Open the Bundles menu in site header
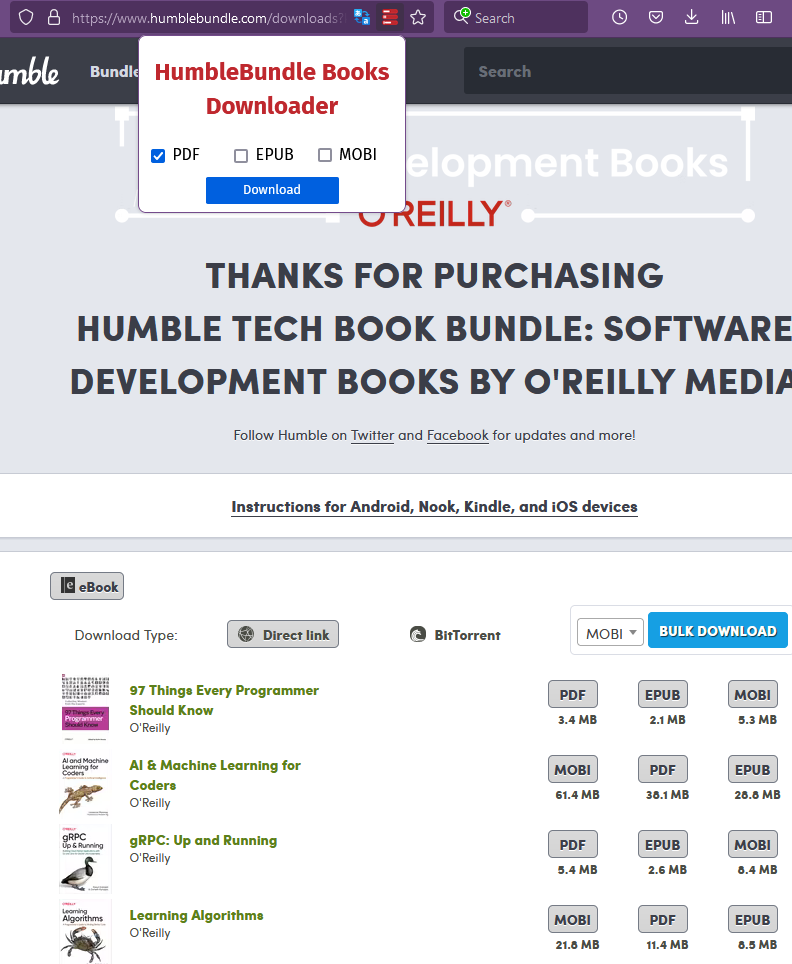Screen dimensions: 792x964 click(x=114, y=71)
